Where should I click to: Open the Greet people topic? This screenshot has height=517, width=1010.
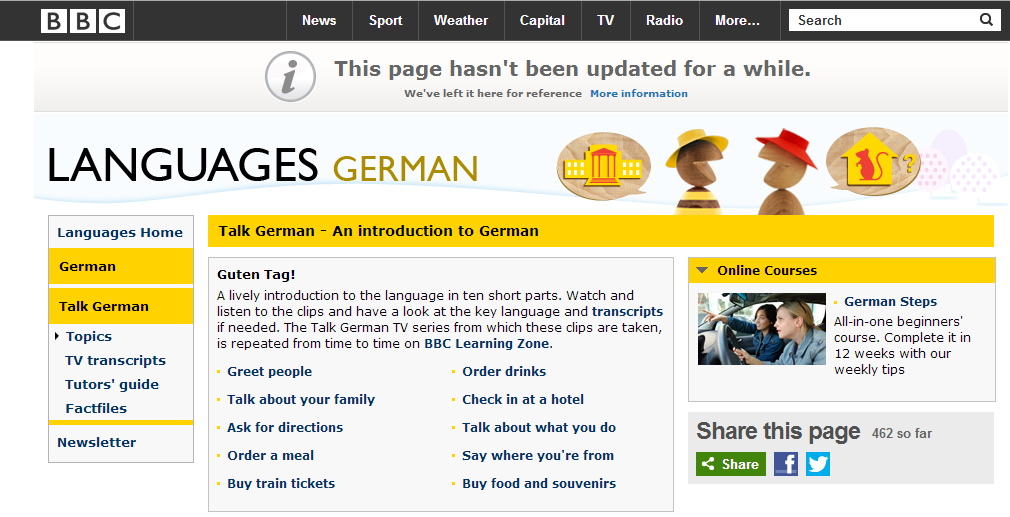tap(269, 371)
